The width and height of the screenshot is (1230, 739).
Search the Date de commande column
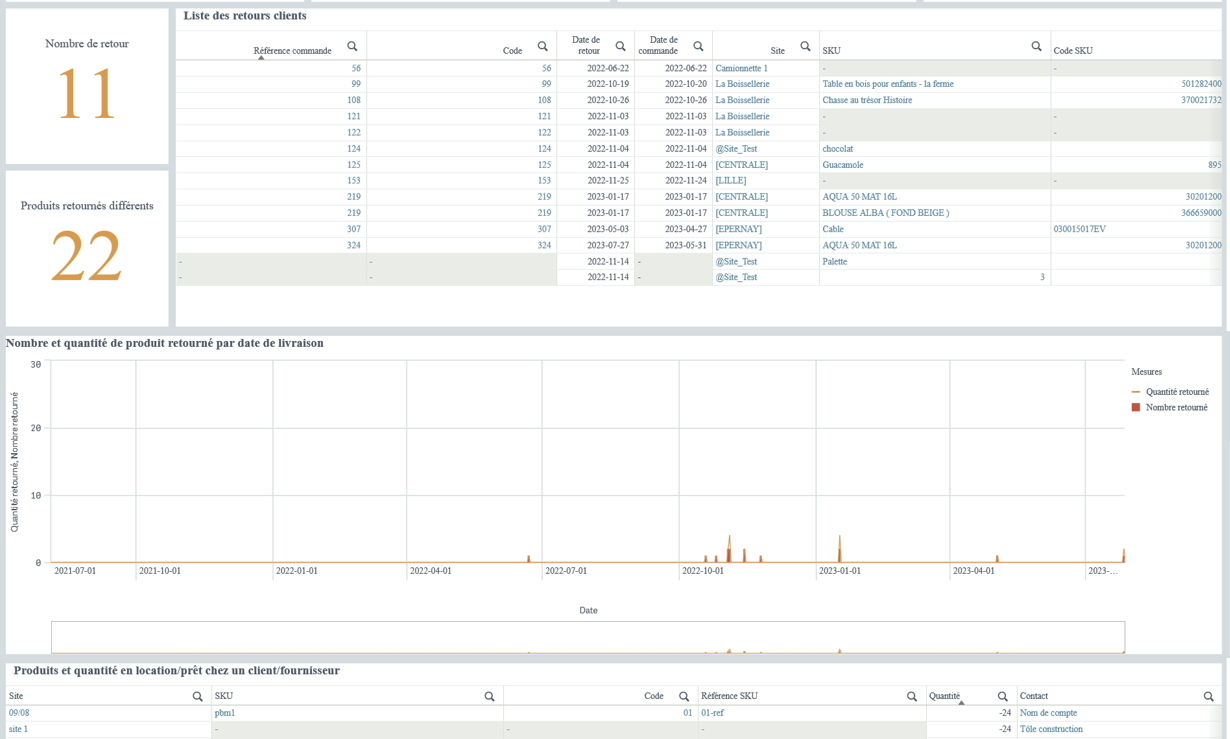tap(698, 46)
